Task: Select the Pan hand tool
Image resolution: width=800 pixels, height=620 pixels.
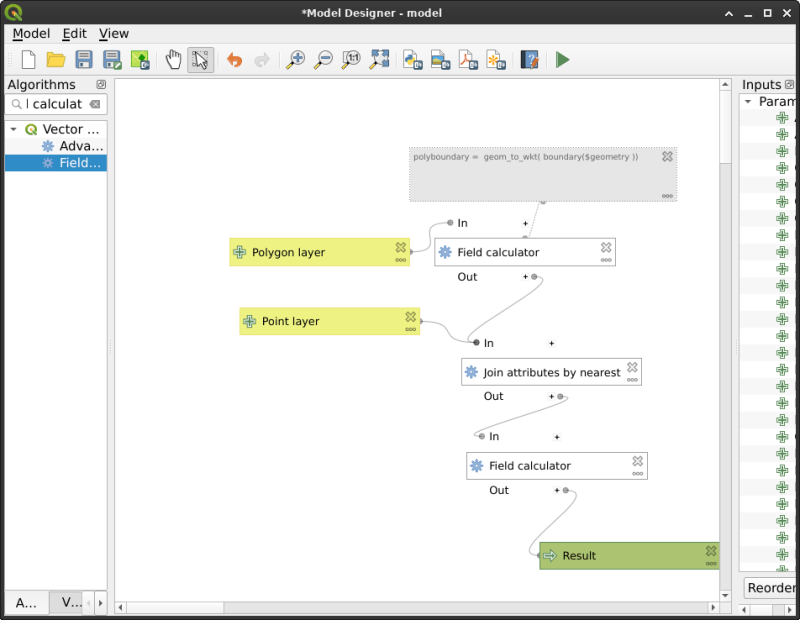Action: [x=173, y=60]
